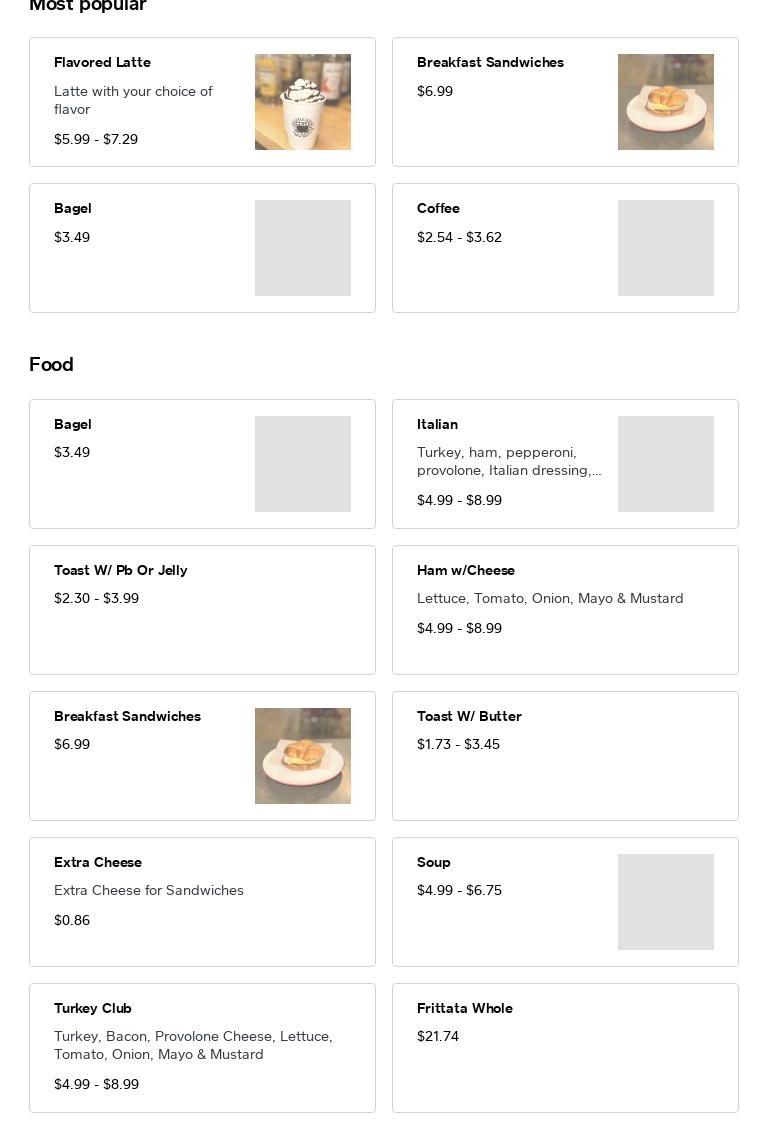Screen dimensions: 768x1128
Task: Click the Soup placeholder image
Action: pyautogui.click(x=665, y=902)
